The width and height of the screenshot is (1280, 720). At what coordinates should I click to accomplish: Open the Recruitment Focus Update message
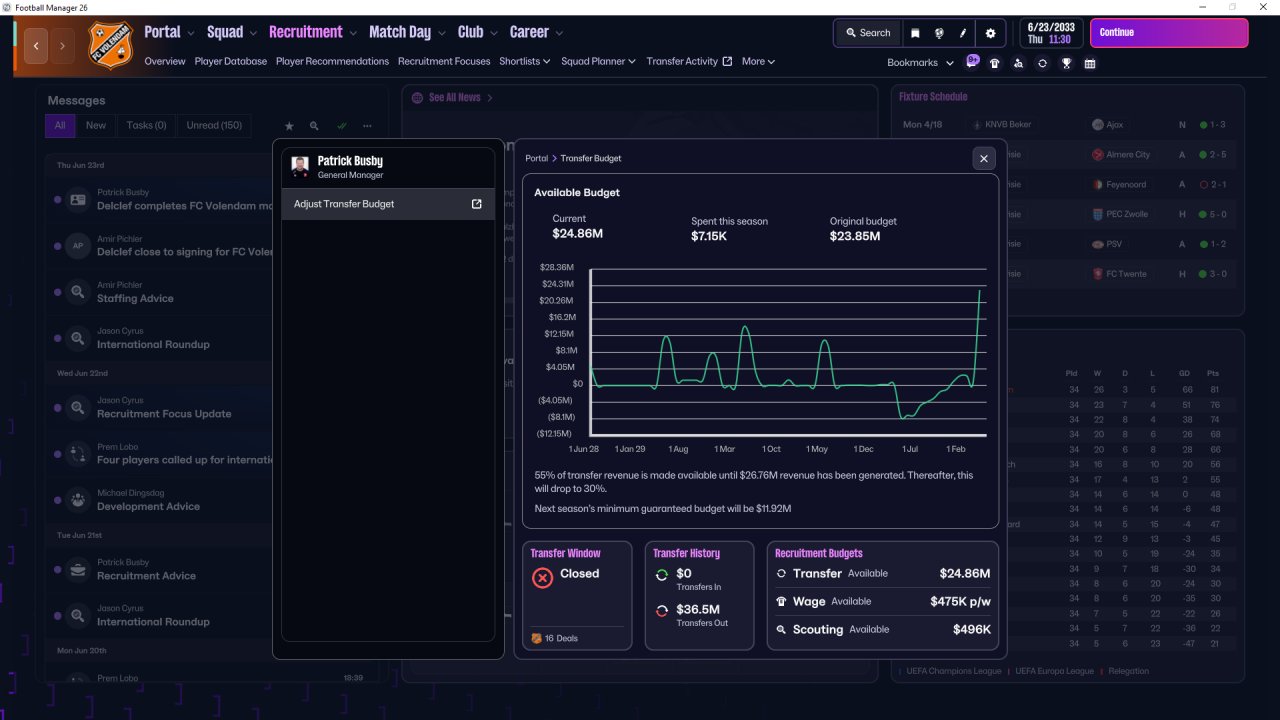164,414
